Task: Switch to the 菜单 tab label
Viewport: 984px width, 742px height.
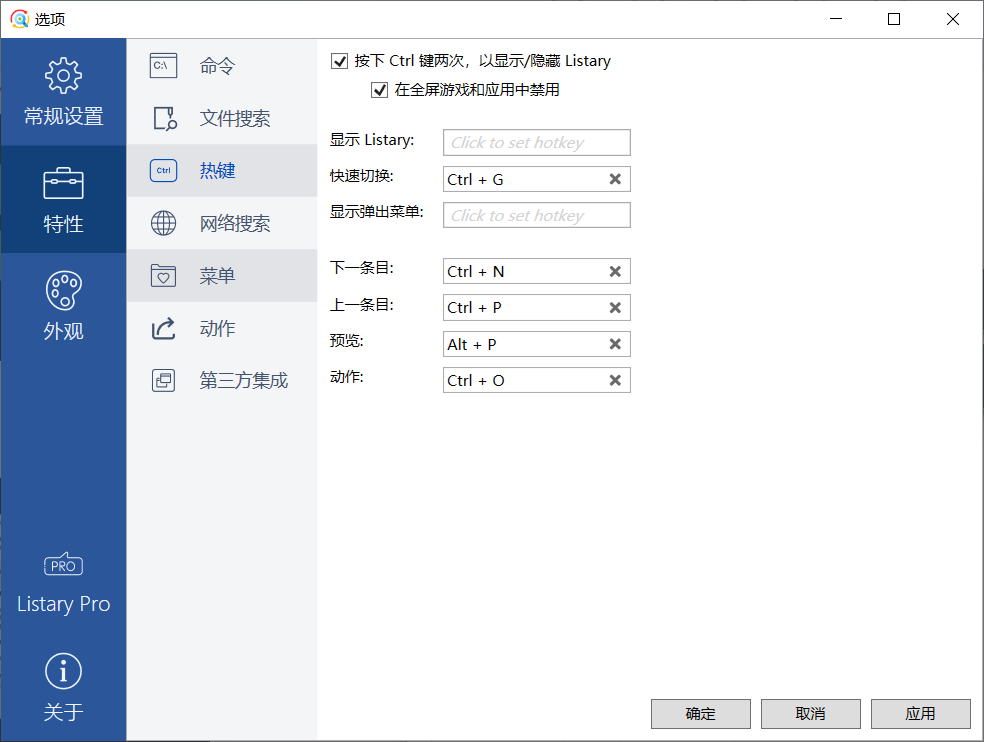Action: pyautogui.click(x=217, y=275)
